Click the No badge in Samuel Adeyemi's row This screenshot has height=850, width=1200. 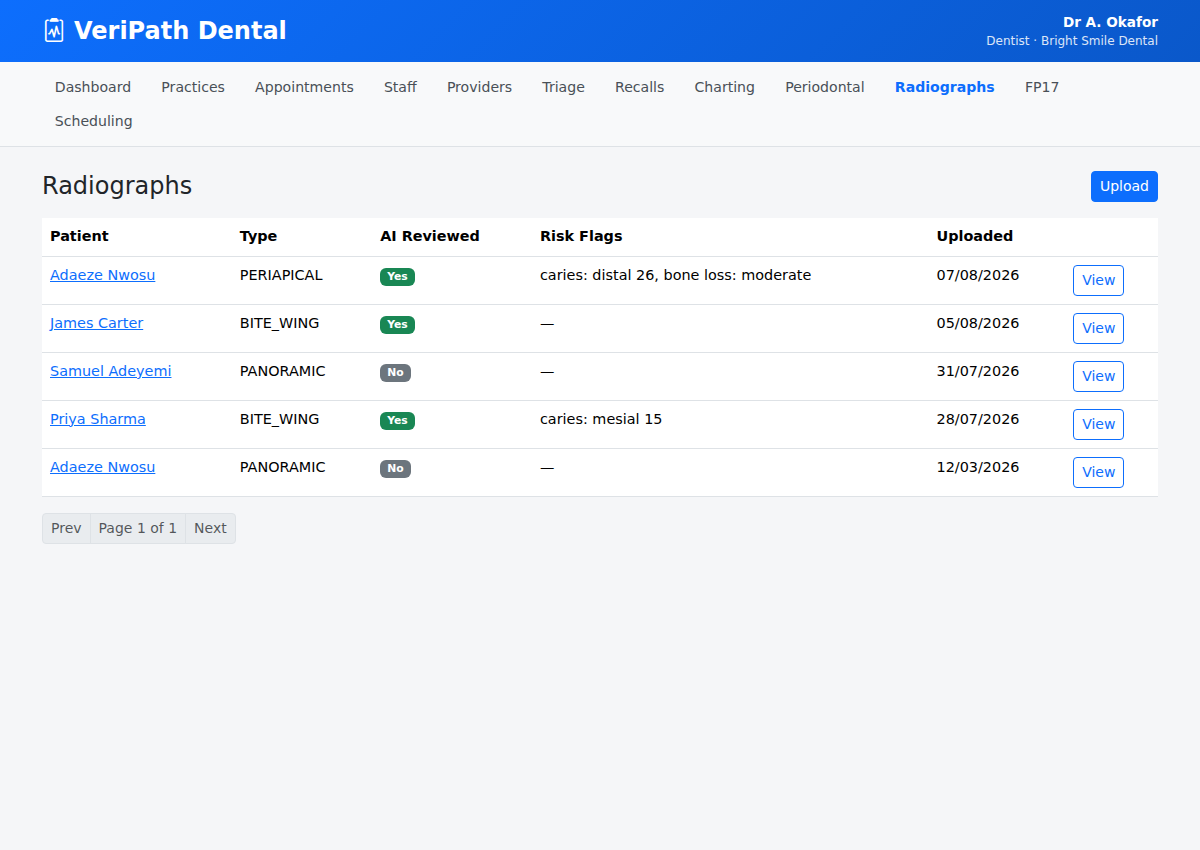click(395, 372)
